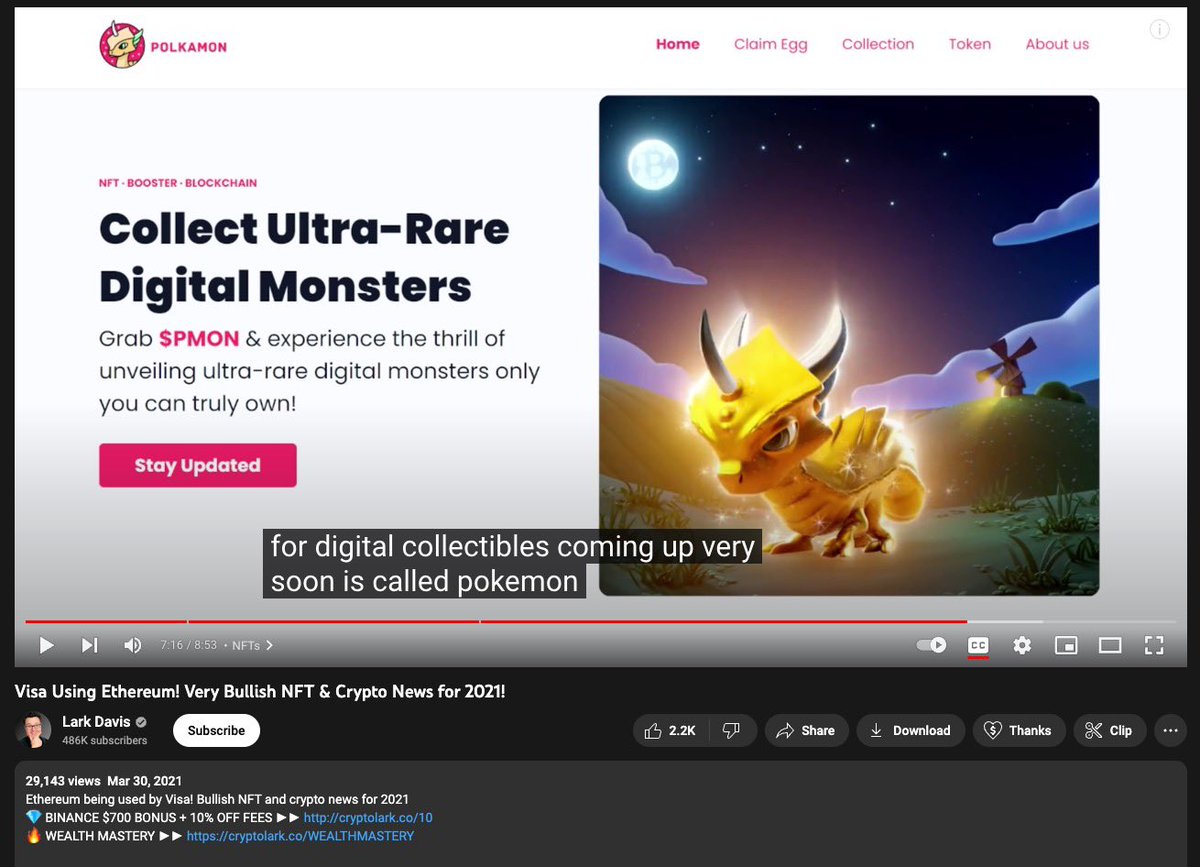Viewport: 1200px width, 867px height.
Task: Open the WEALTHMASTERY link
Action: click(x=300, y=836)
